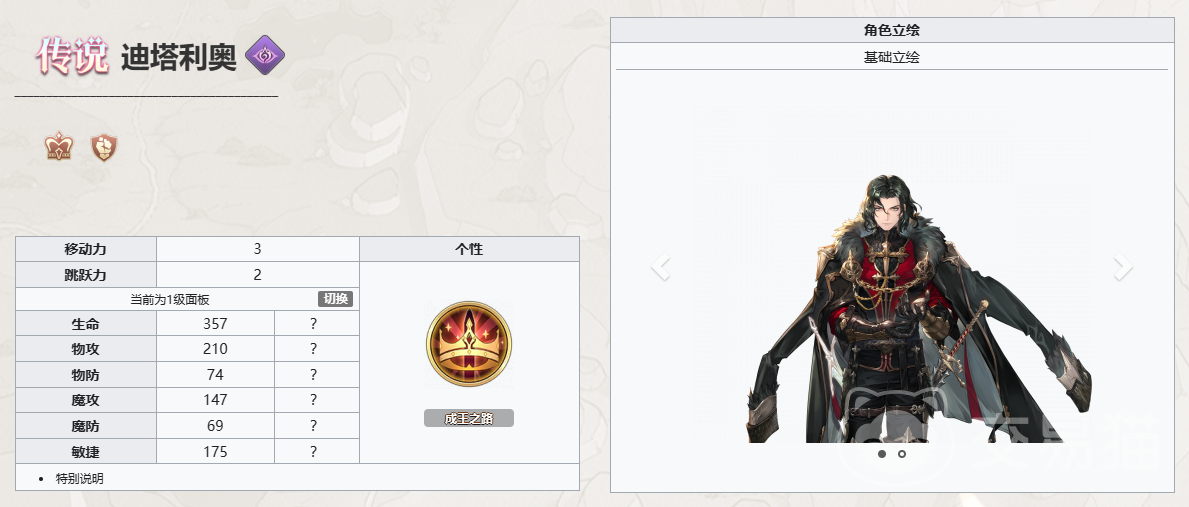Click the 特别说明 bullet item
This screenshot has height=507, width=1189.
[80, 478]
